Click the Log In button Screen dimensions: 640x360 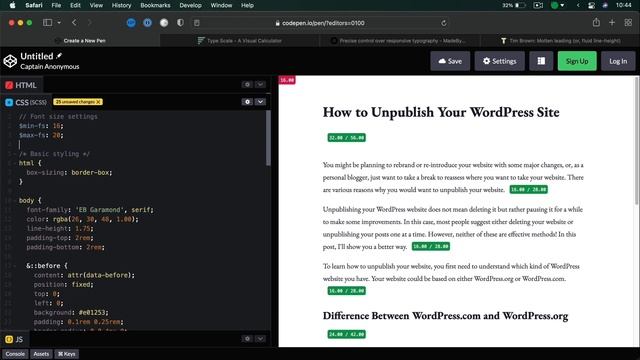tap(618, 61)
